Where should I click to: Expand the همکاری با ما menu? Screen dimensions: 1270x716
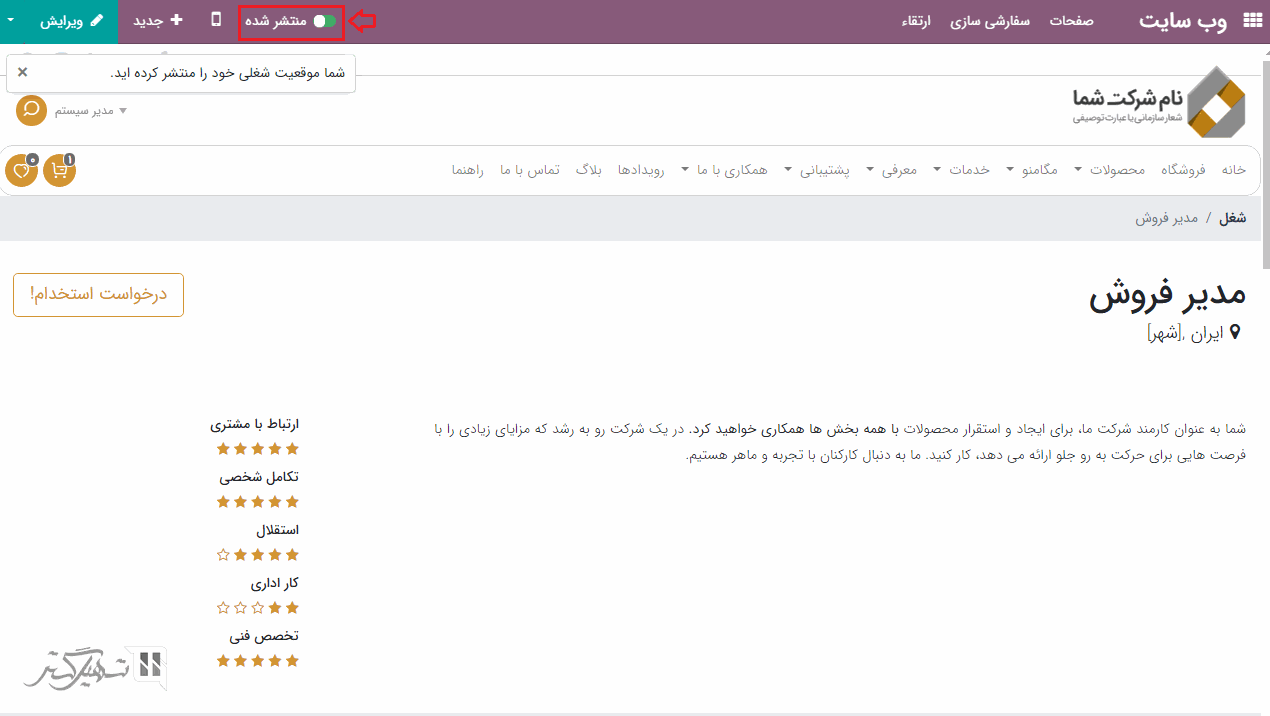pyautogui.click(x=726, y=170)
